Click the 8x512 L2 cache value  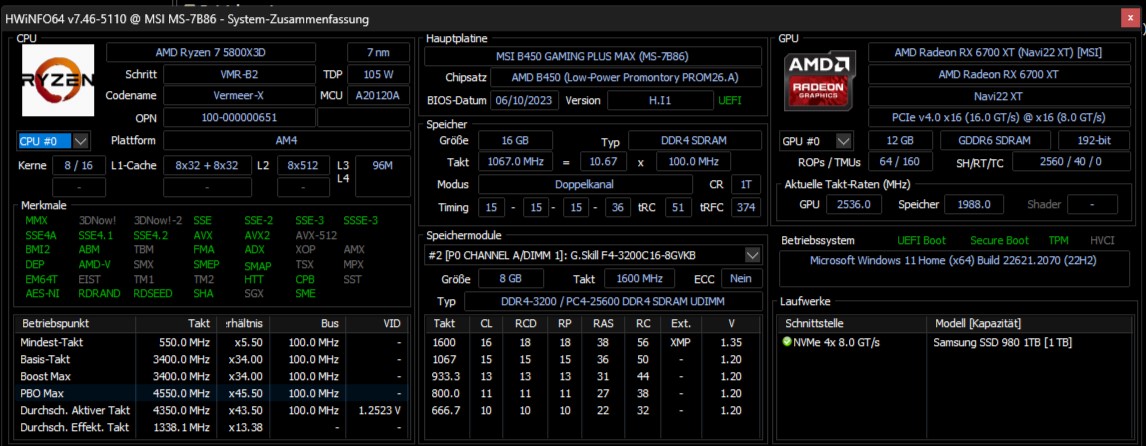[303, 166]
